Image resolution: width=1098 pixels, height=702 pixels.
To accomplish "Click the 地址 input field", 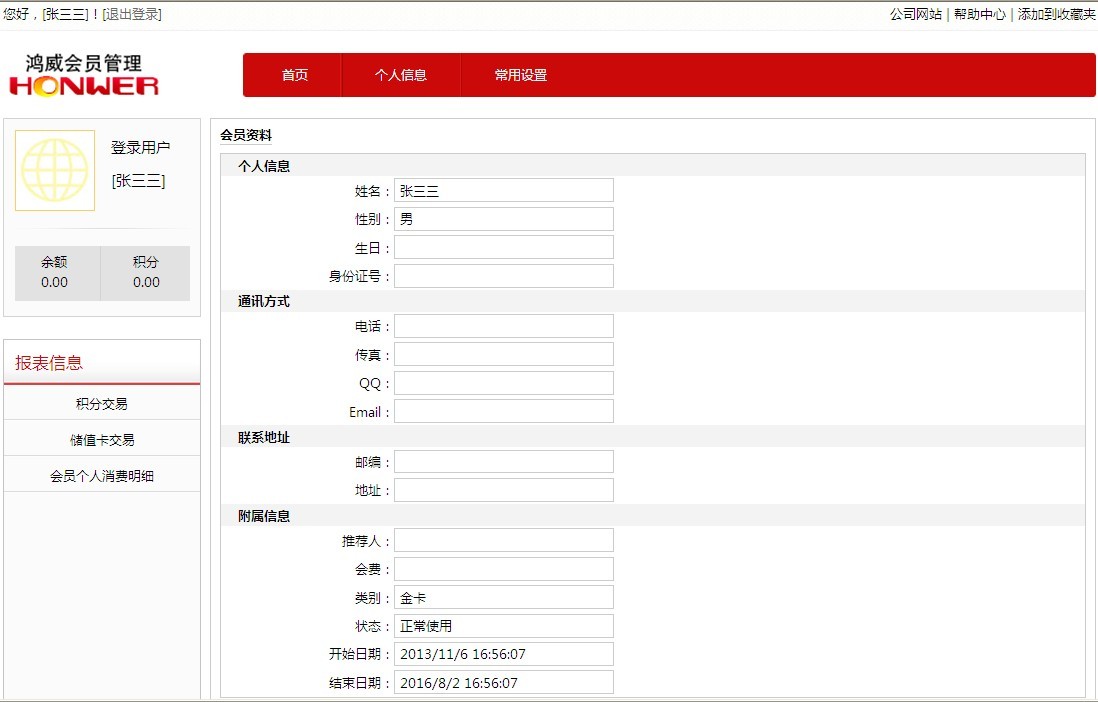I will pyautogui.click(x=503, y=490).
